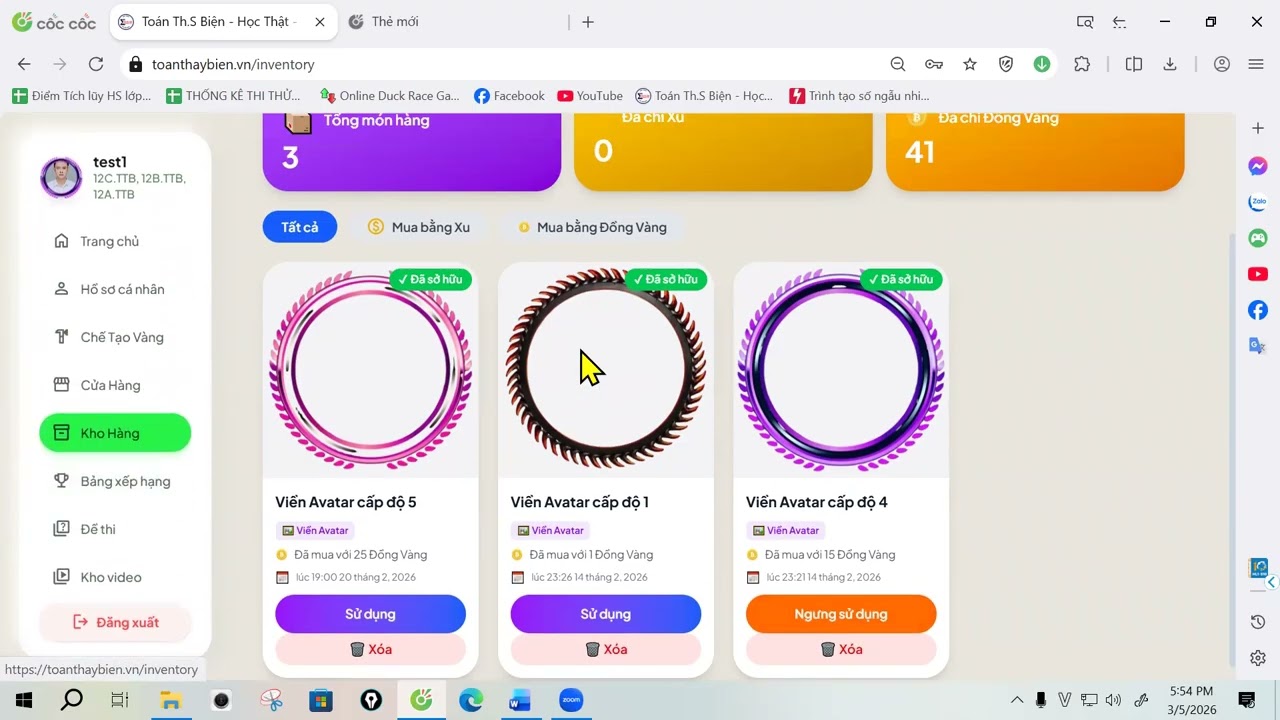Click the test1 user avatar photo
Viewport: 1280px width, 720px height.
tap(61, 177)
